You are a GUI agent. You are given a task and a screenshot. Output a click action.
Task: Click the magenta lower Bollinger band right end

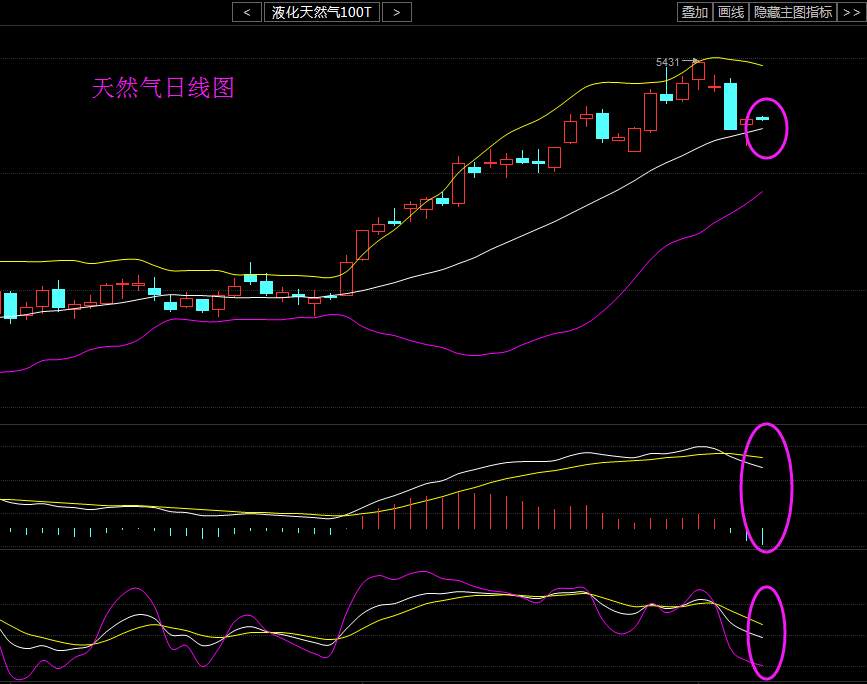[761, 193]
